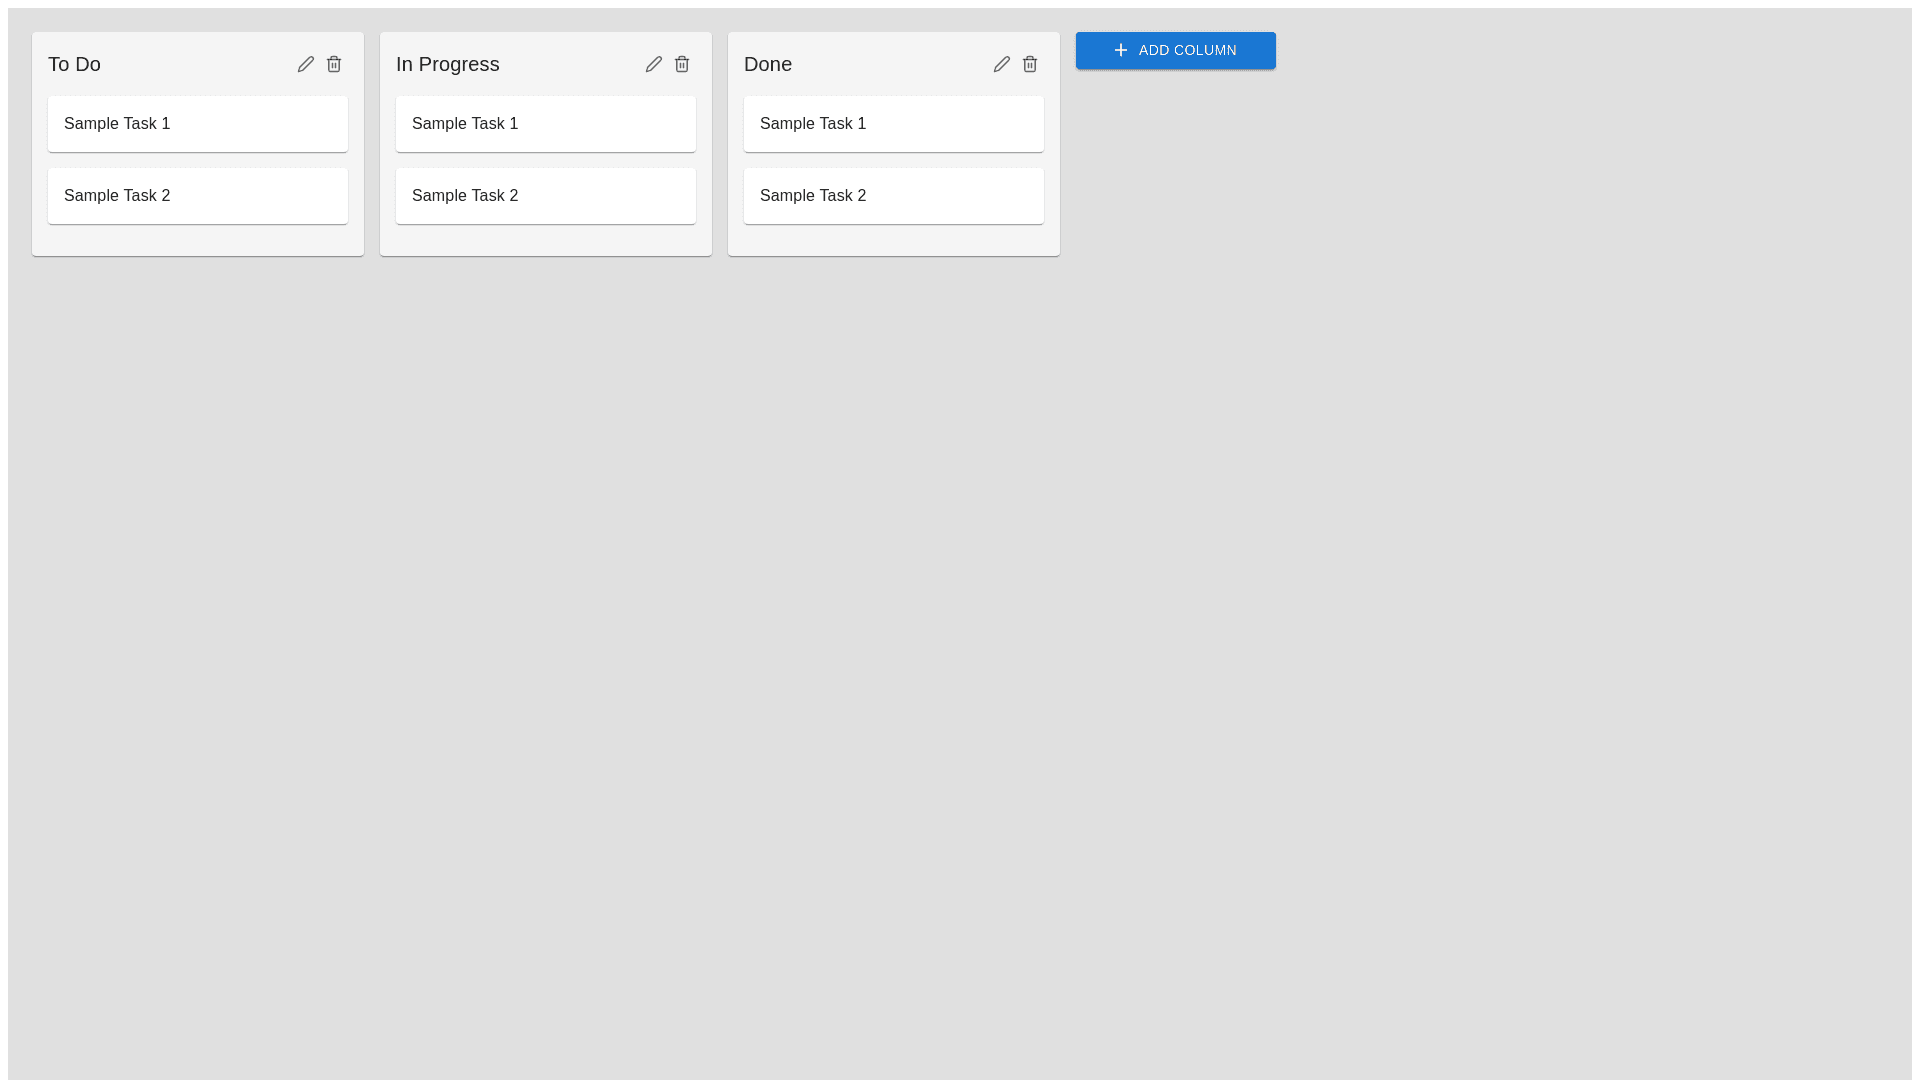The height and width of the screenshot is (1080, 1920).
Task: Select Sample Task 1 in To Do
Action: point(198,124)
